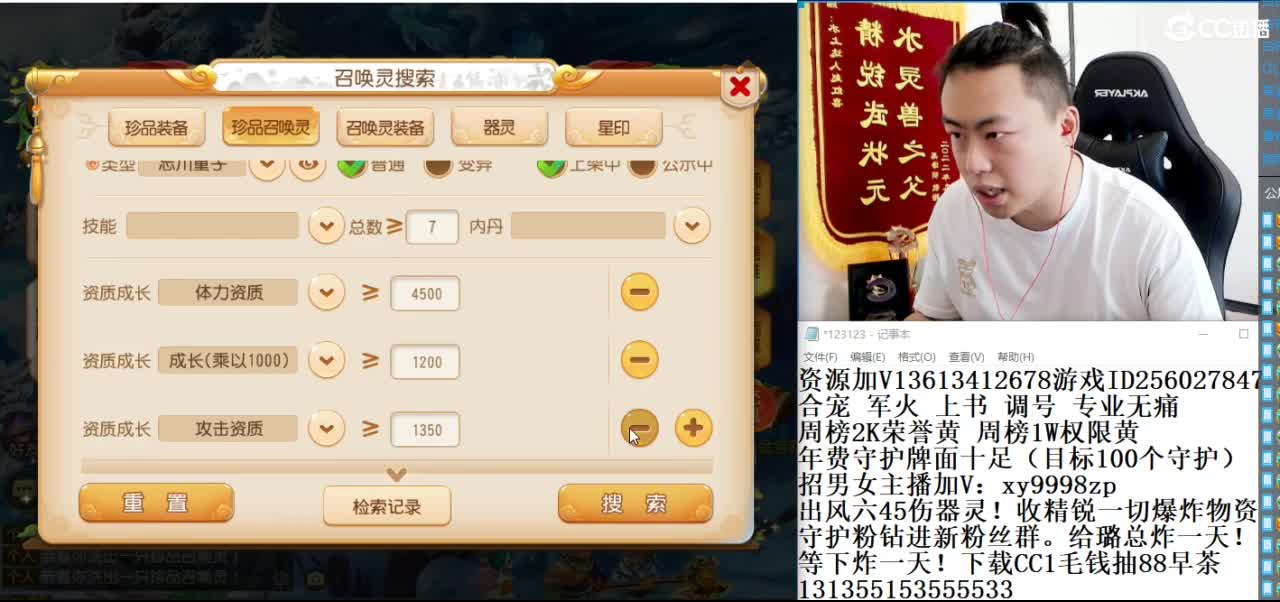
Task: Open the 内丹 dropdown arrow
Action: coord(692,226)
